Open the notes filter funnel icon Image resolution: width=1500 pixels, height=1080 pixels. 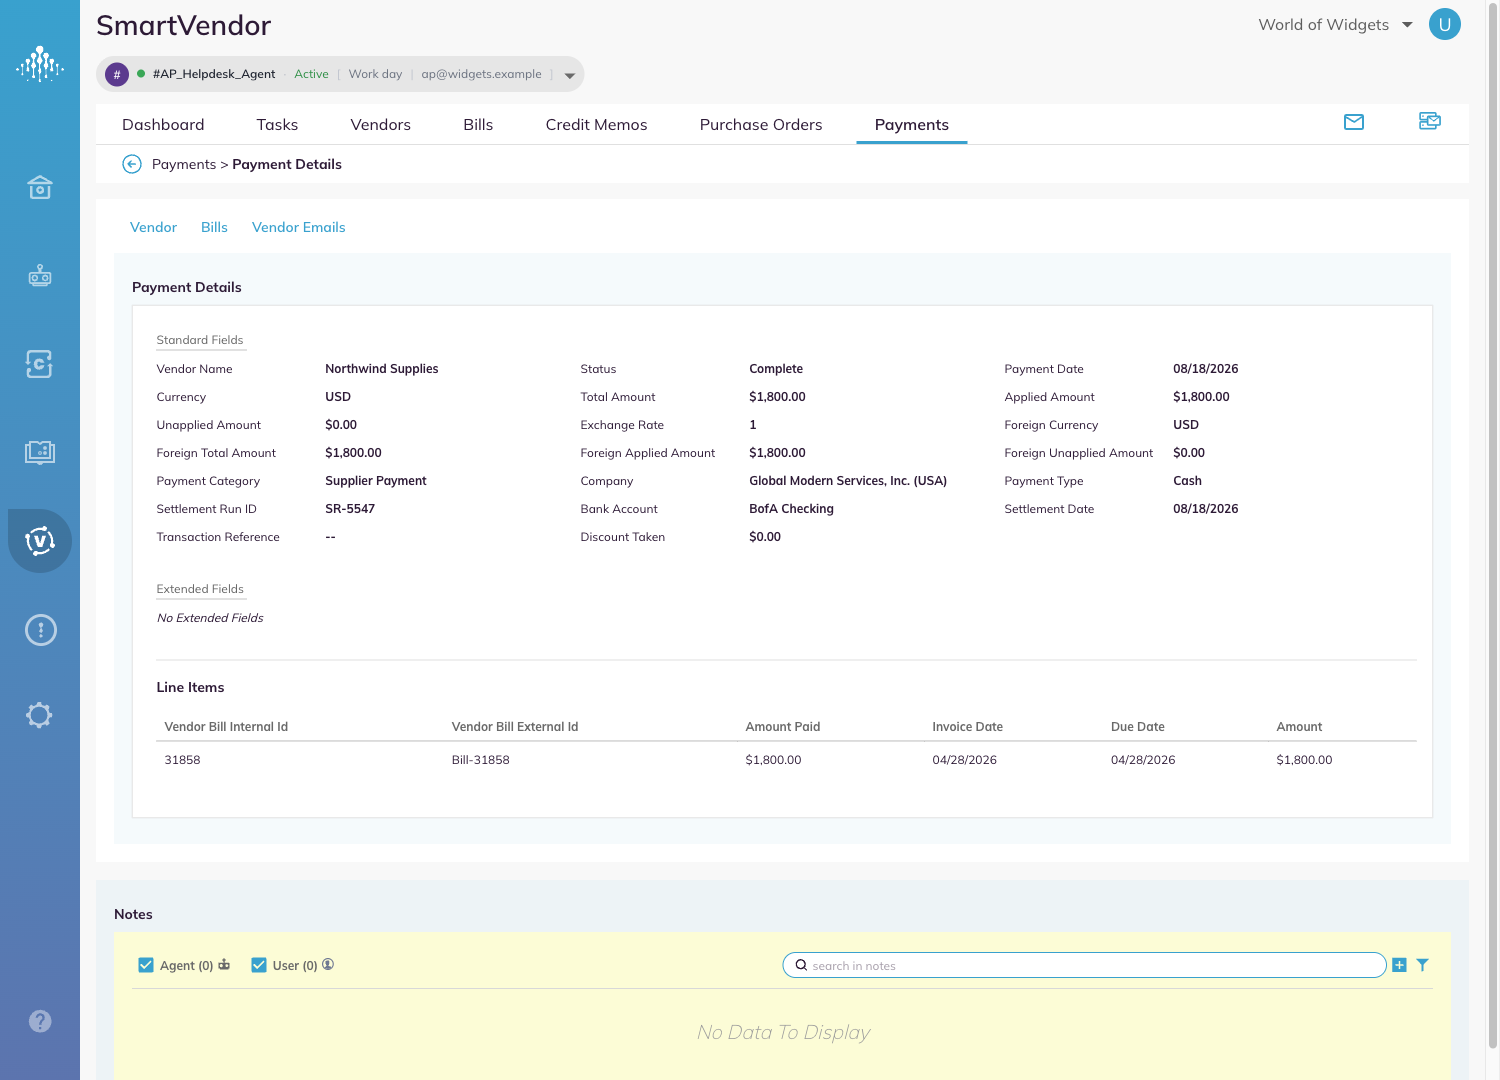point(1422,965)
